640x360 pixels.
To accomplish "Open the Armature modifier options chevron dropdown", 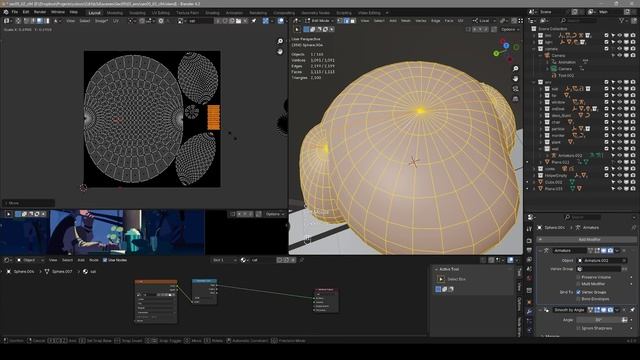I will pyautogui.click(x=617, y=251).
